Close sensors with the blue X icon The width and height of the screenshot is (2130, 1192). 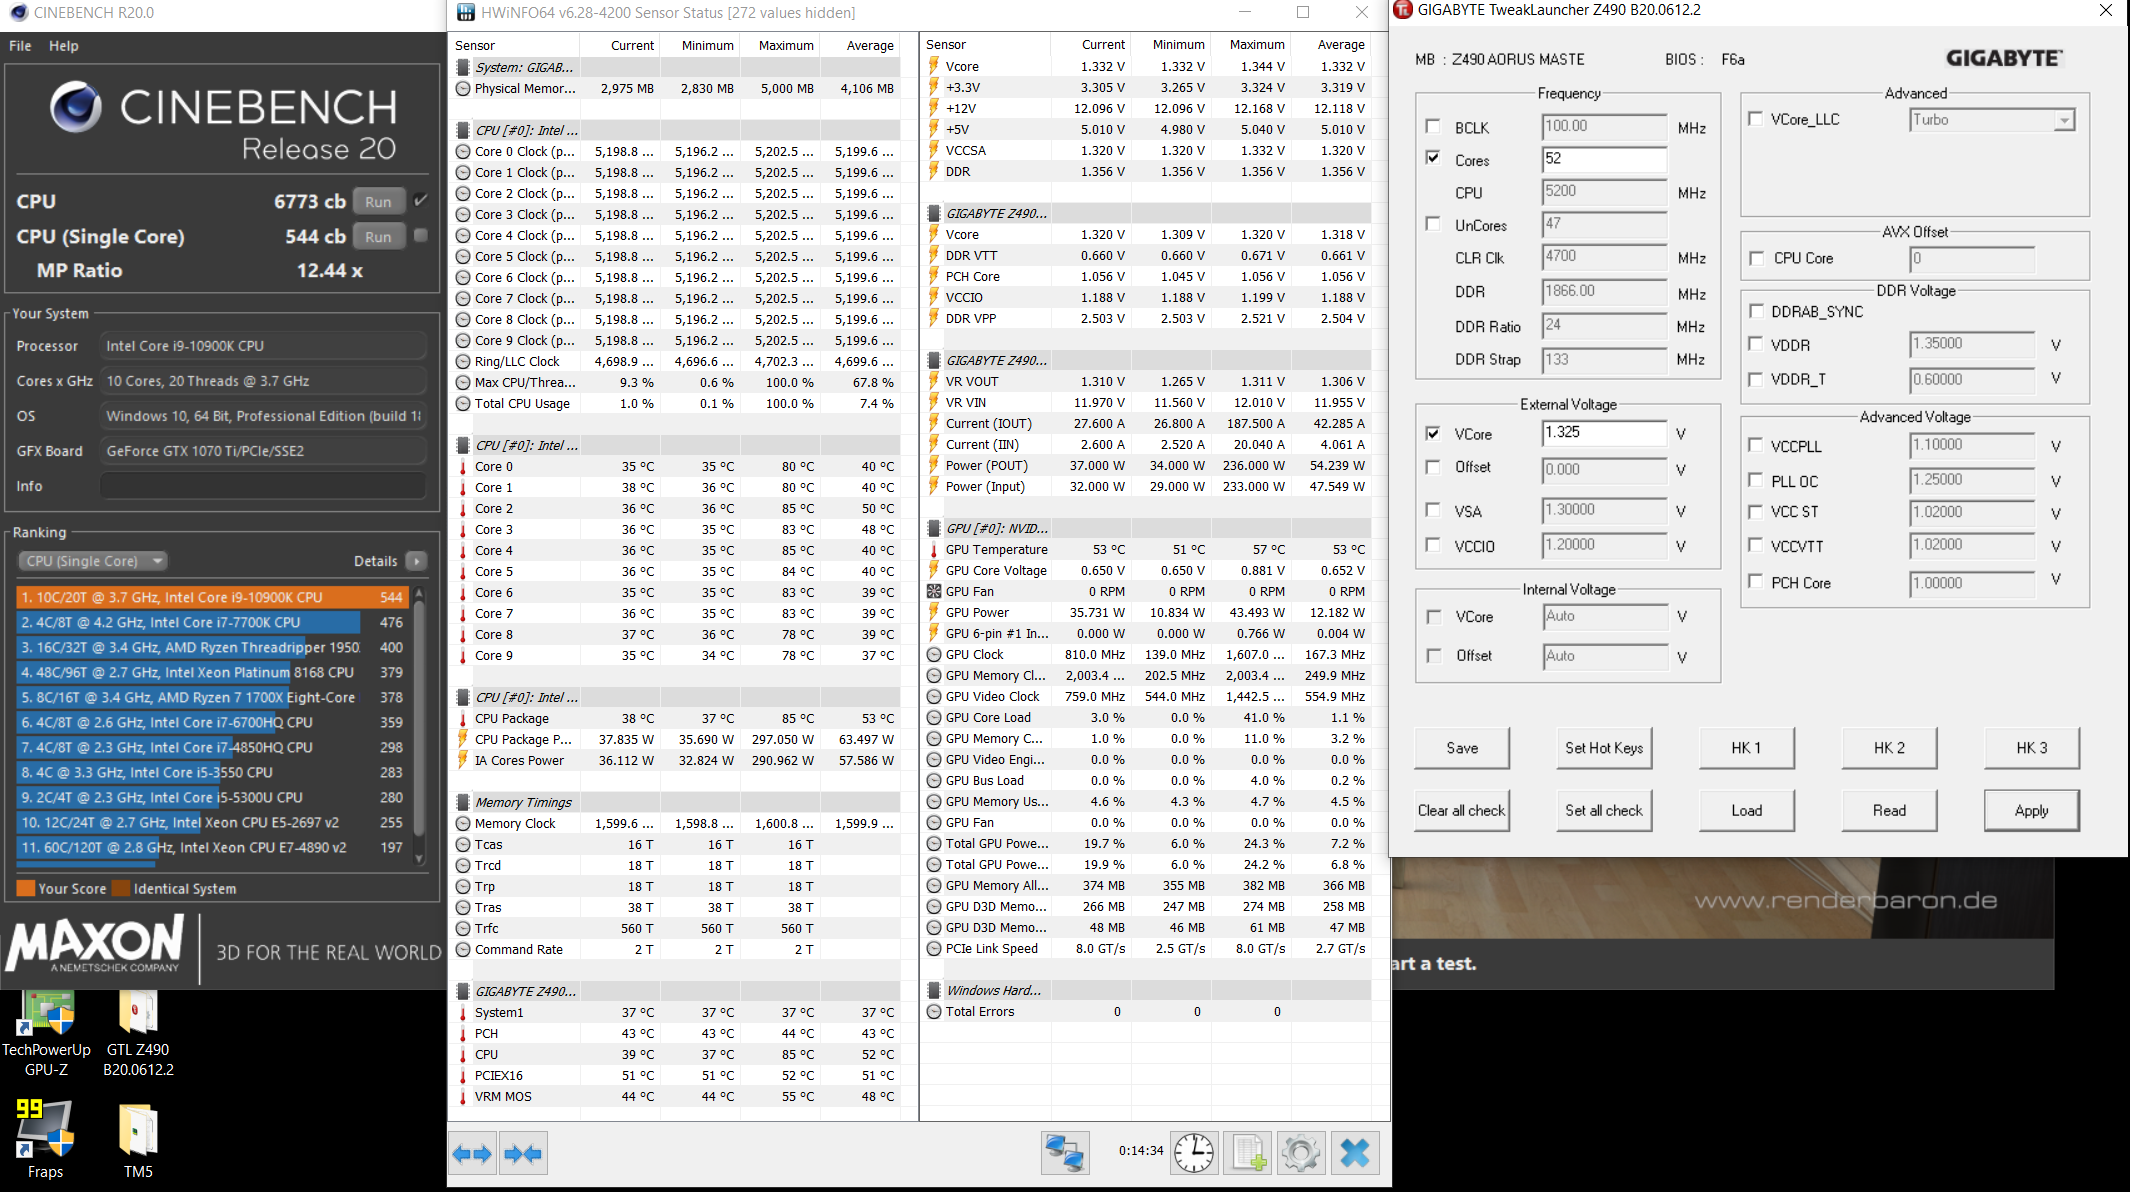[x=1354, y=1153]
